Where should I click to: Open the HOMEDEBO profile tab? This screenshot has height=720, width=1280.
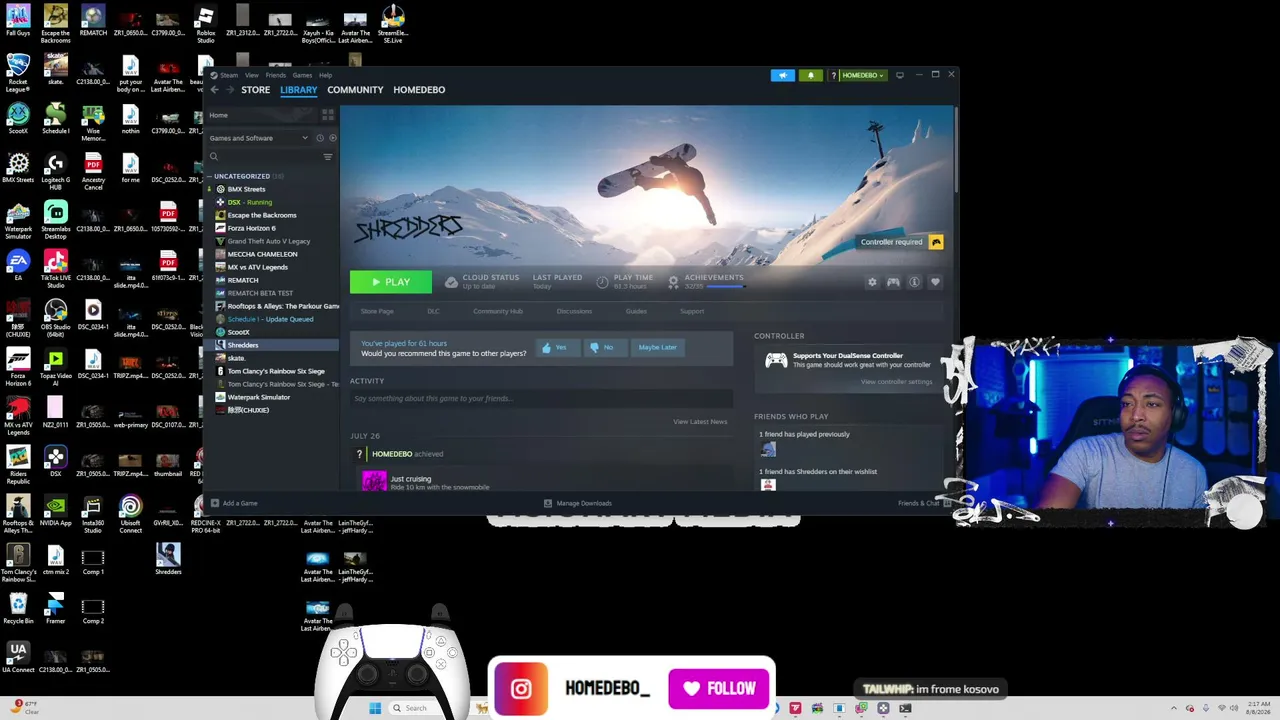pyautogui.click(x=419, y=90)
